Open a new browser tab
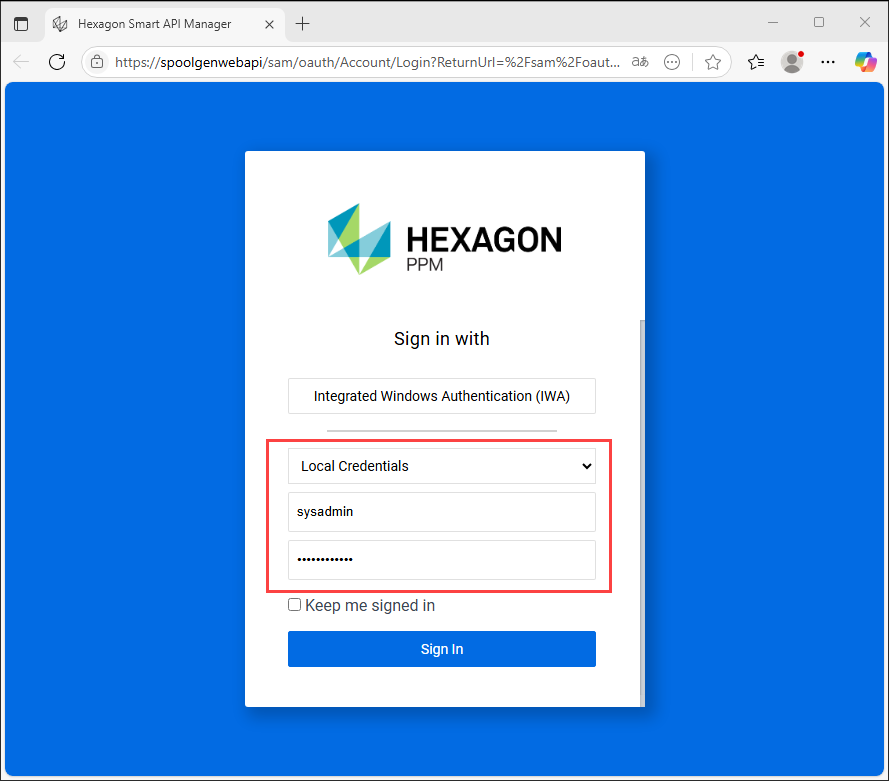 [x=303, y=24]
